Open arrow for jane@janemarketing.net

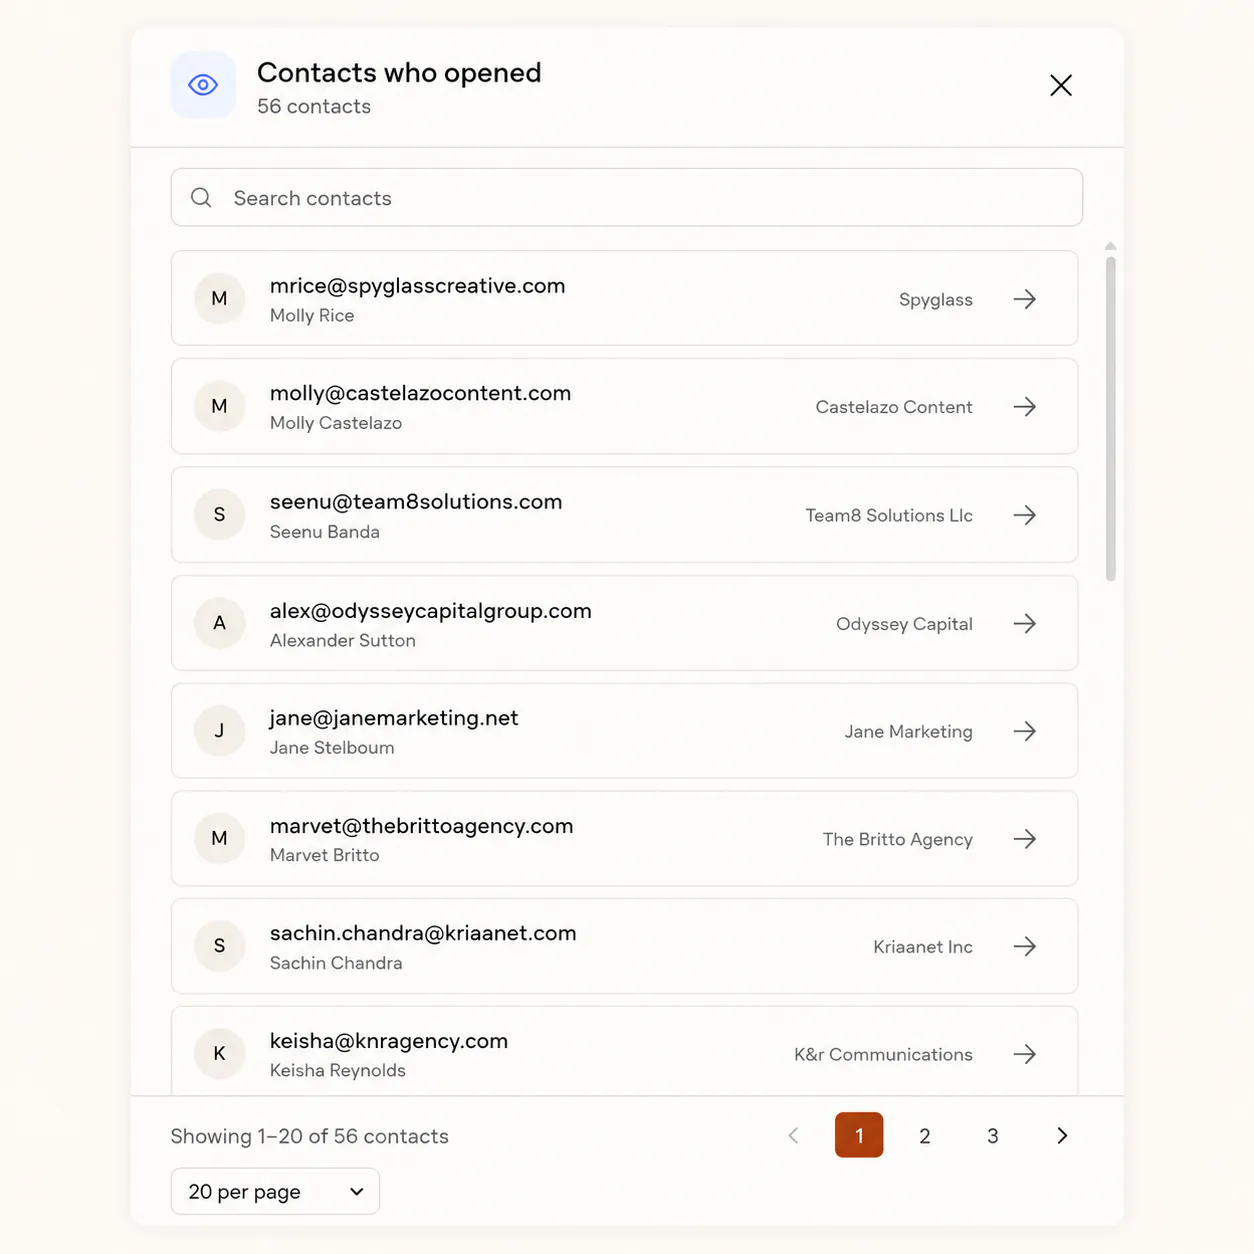[1025, 731]
